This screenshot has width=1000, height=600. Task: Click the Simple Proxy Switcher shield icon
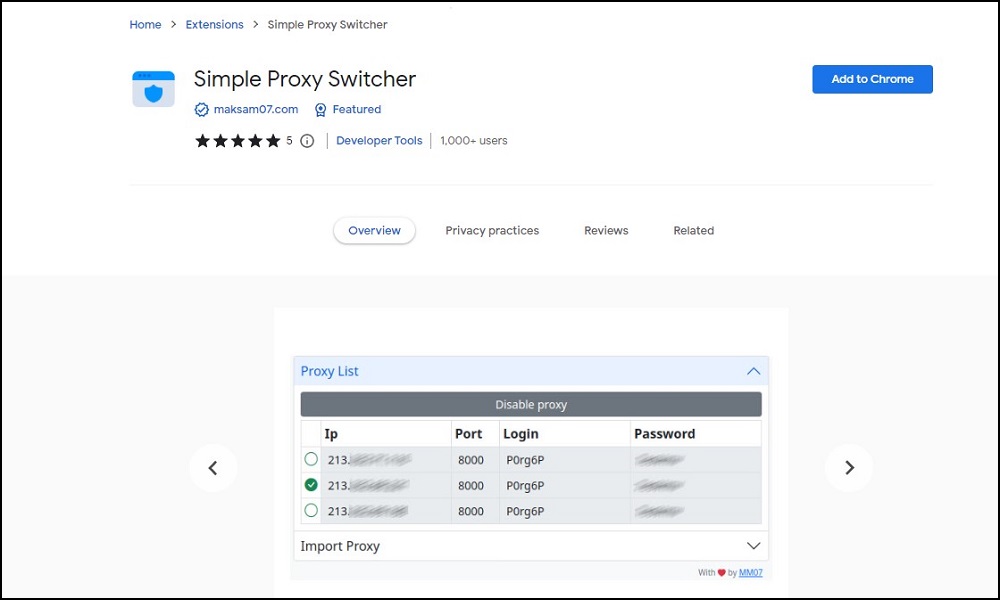coord(153,89)
